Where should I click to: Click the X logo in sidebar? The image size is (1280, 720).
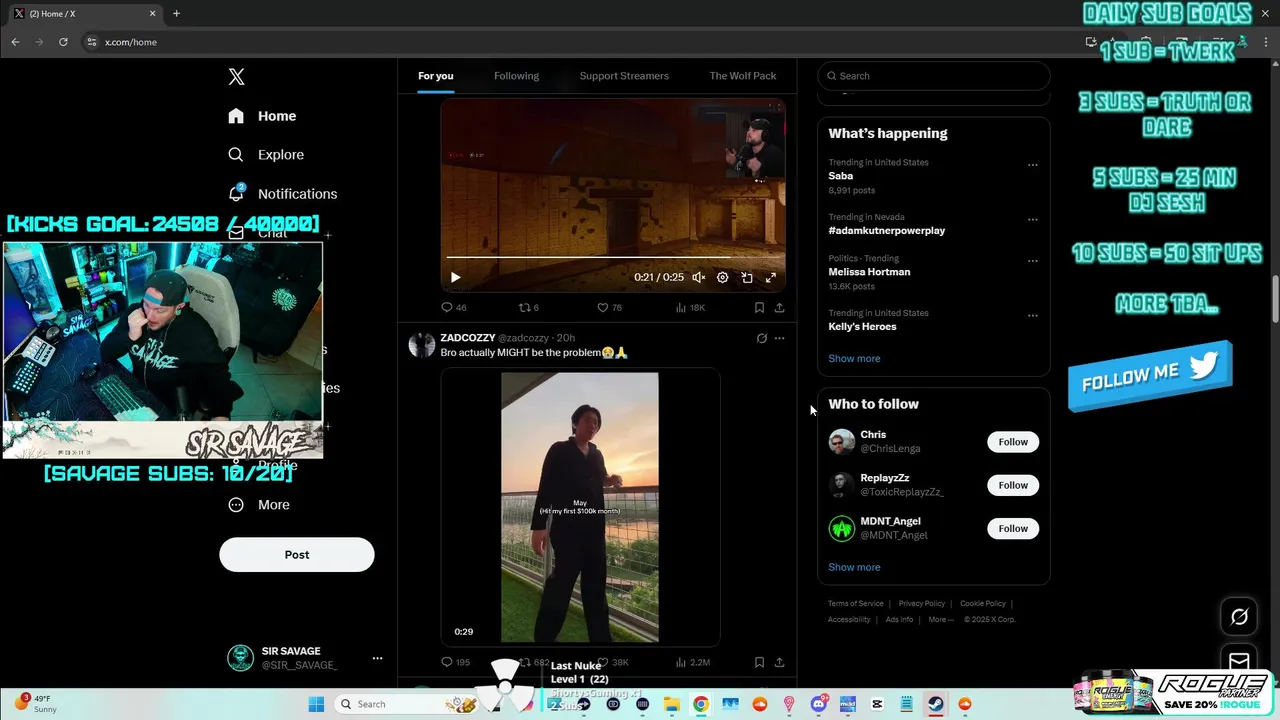click(236, 77)
